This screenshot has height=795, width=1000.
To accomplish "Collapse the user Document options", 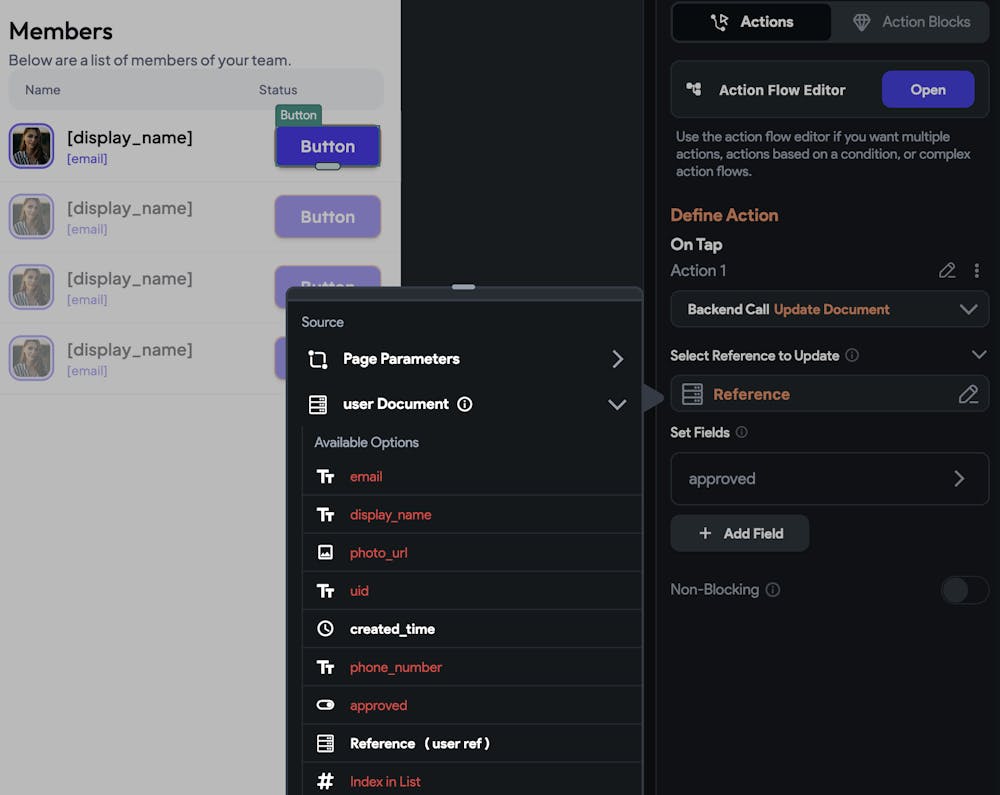I will pos(617,404).
